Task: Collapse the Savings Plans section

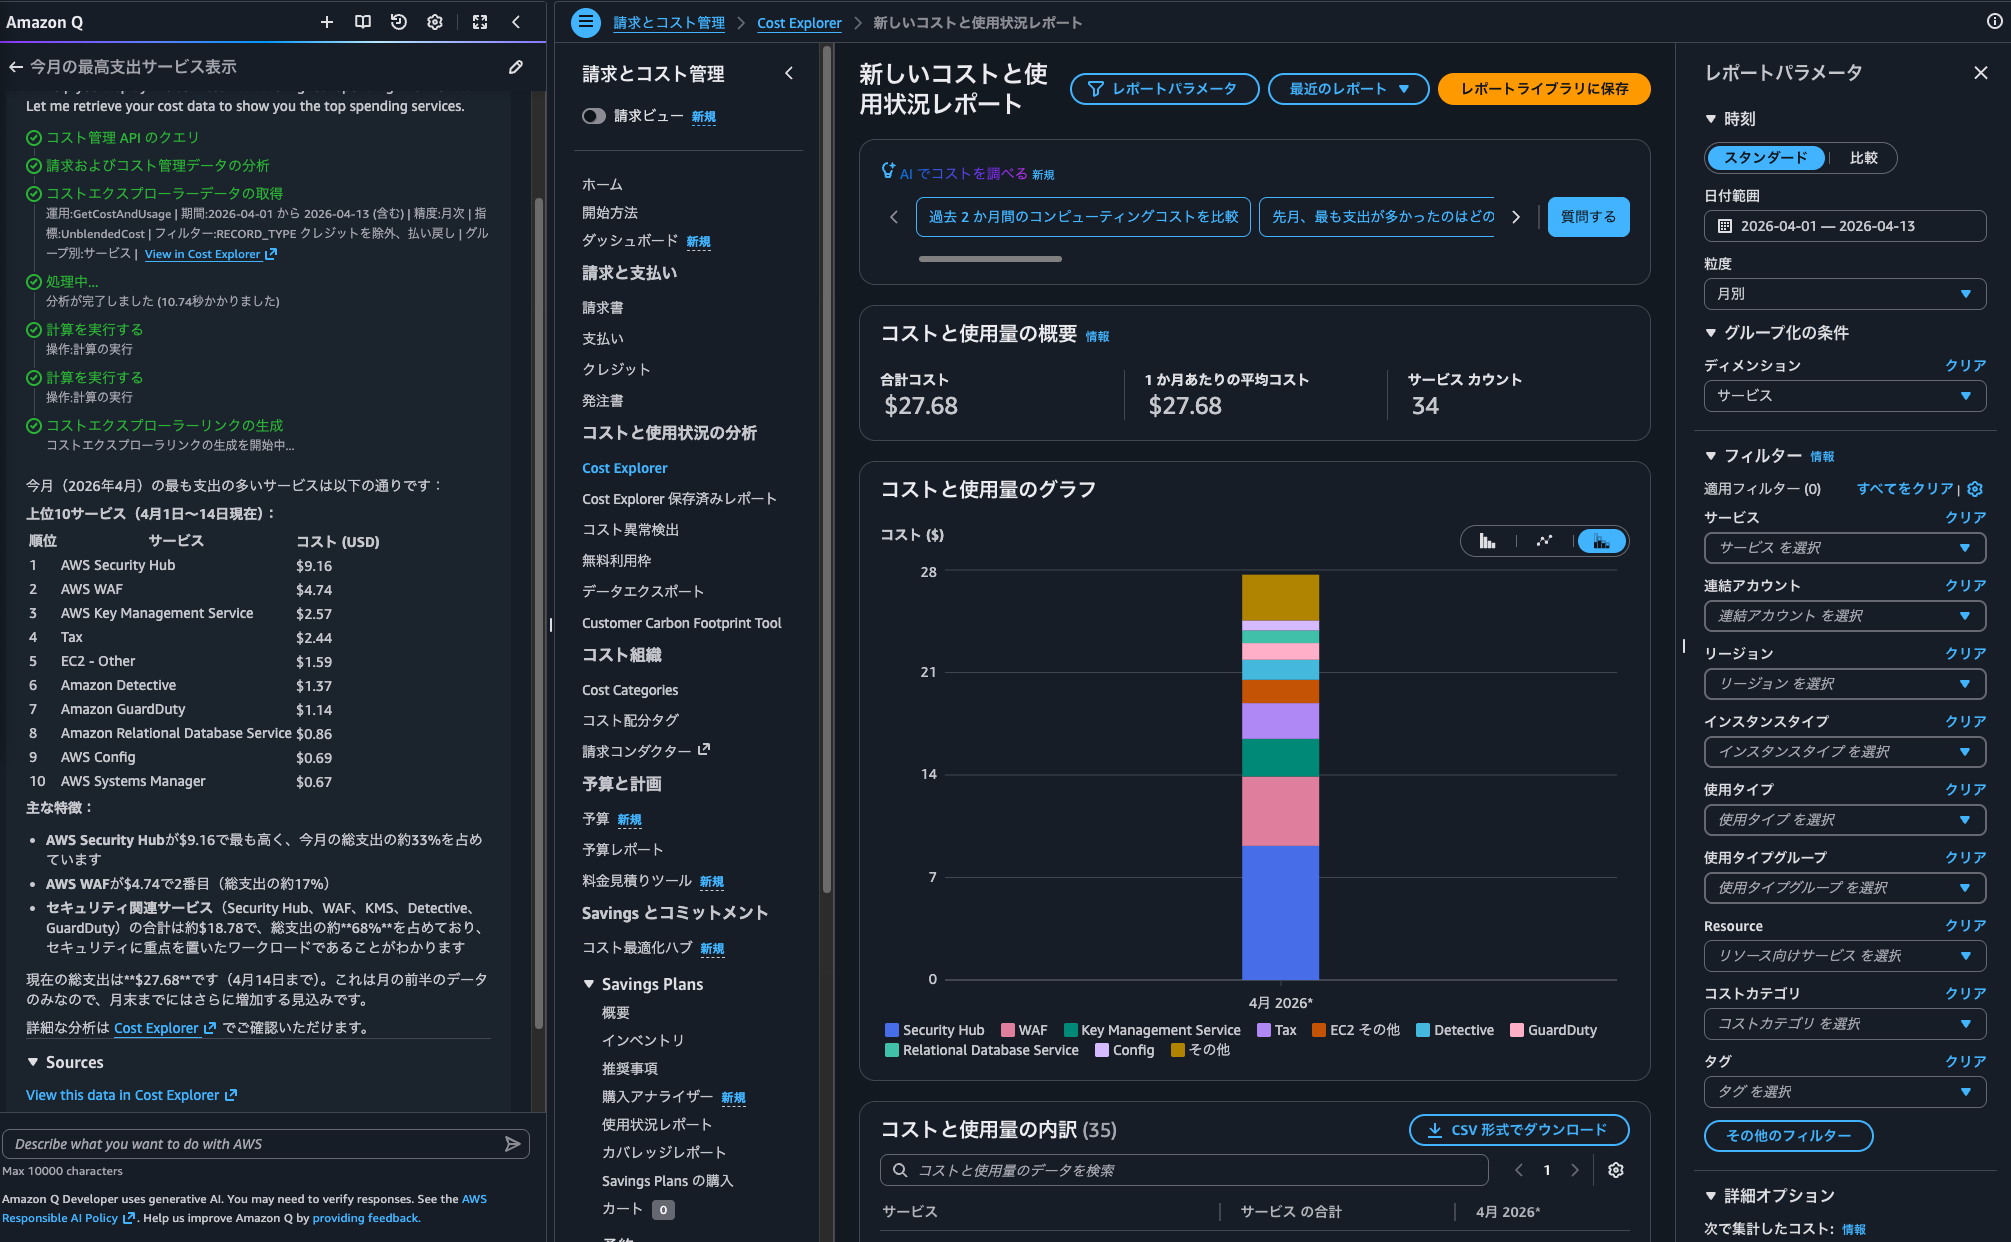Action: [x=589, y=984]
